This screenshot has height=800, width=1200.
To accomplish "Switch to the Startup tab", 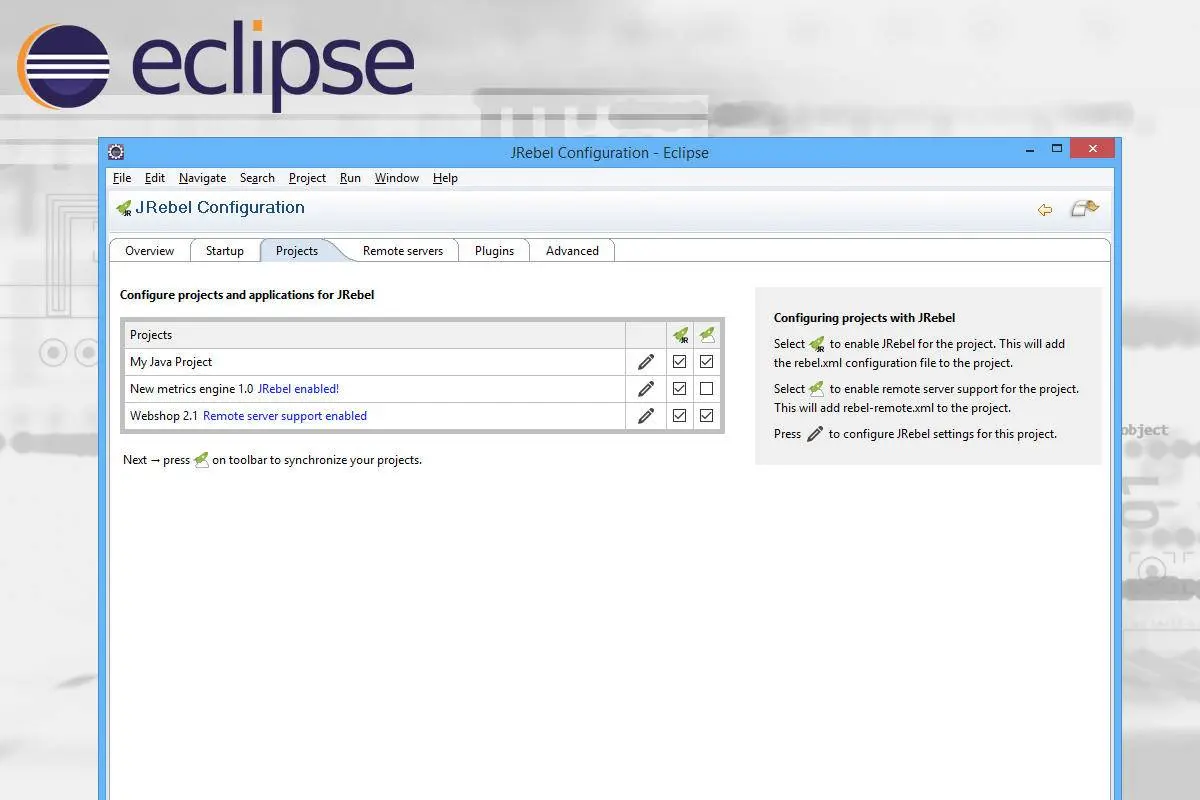I will 225,251.
